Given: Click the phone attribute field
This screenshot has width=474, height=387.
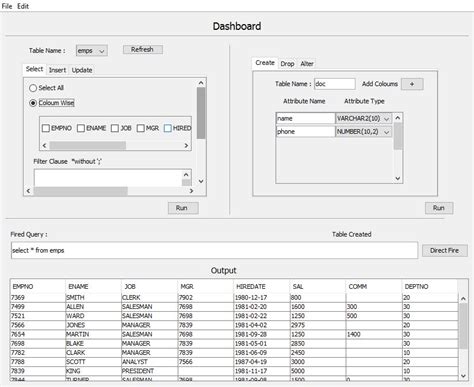Looking at the screenshot, I should pyautogui.click(x=305, y=132).
